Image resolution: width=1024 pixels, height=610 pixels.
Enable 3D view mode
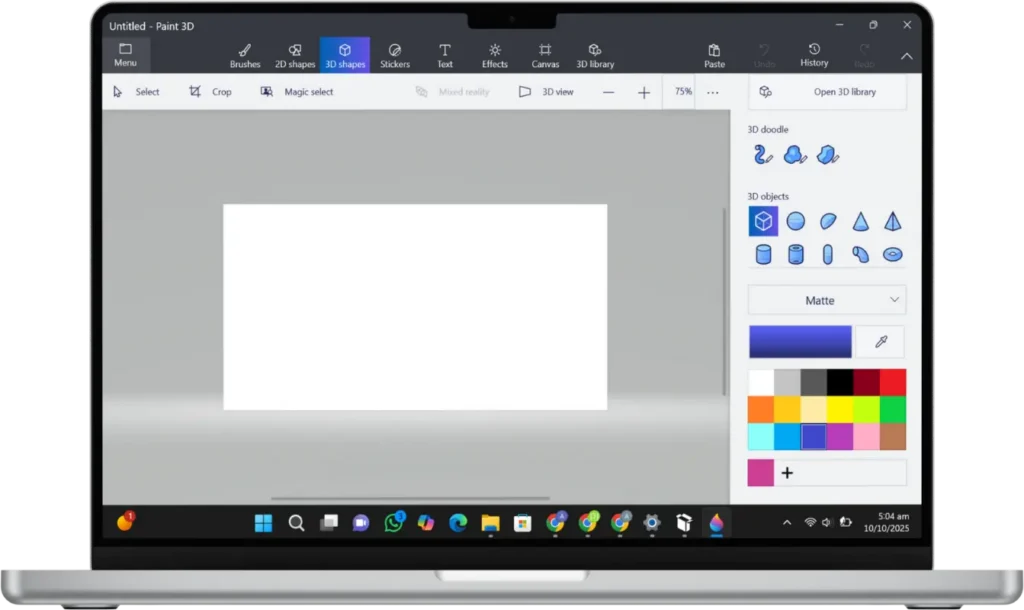tap(545, 91)
